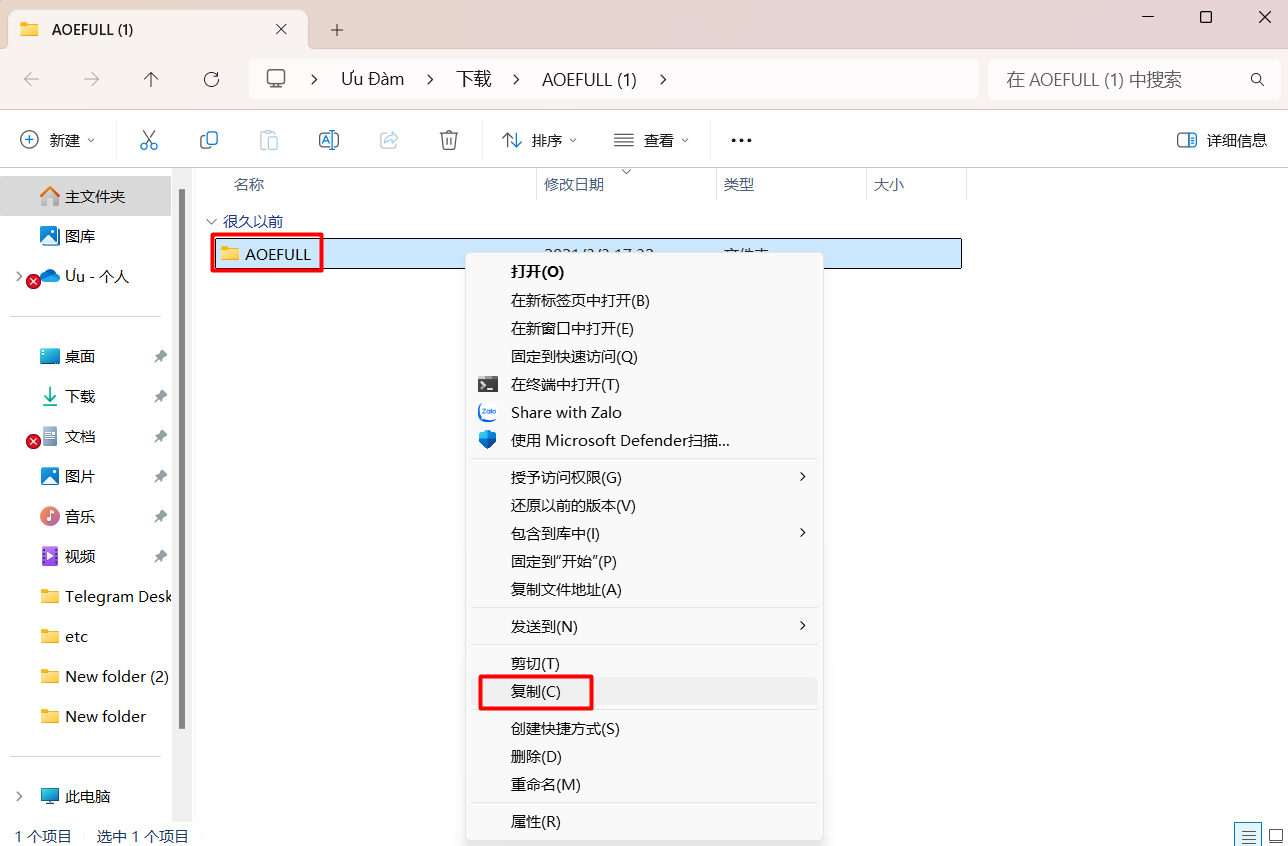
Task: Choose 在新窗口中打开(E)
Action: click(644, 328)
